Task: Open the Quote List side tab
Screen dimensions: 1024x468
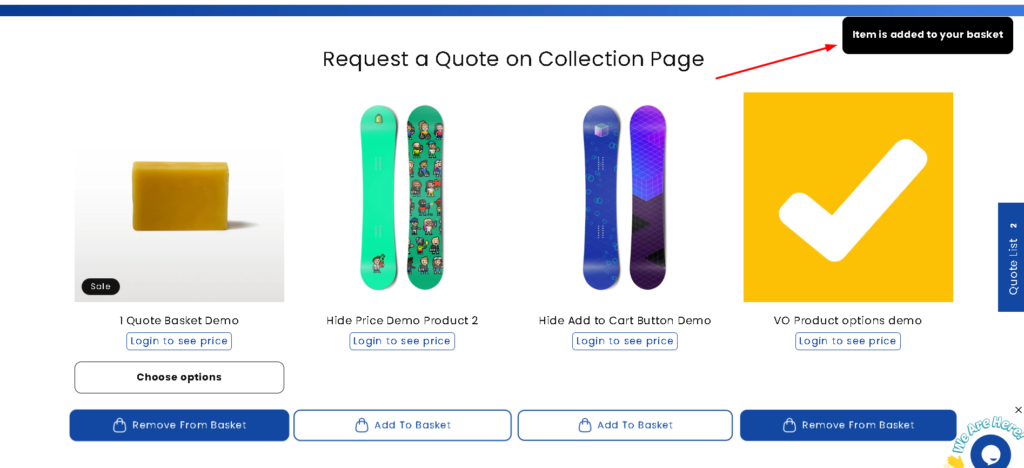Action: pos(1011,257)
